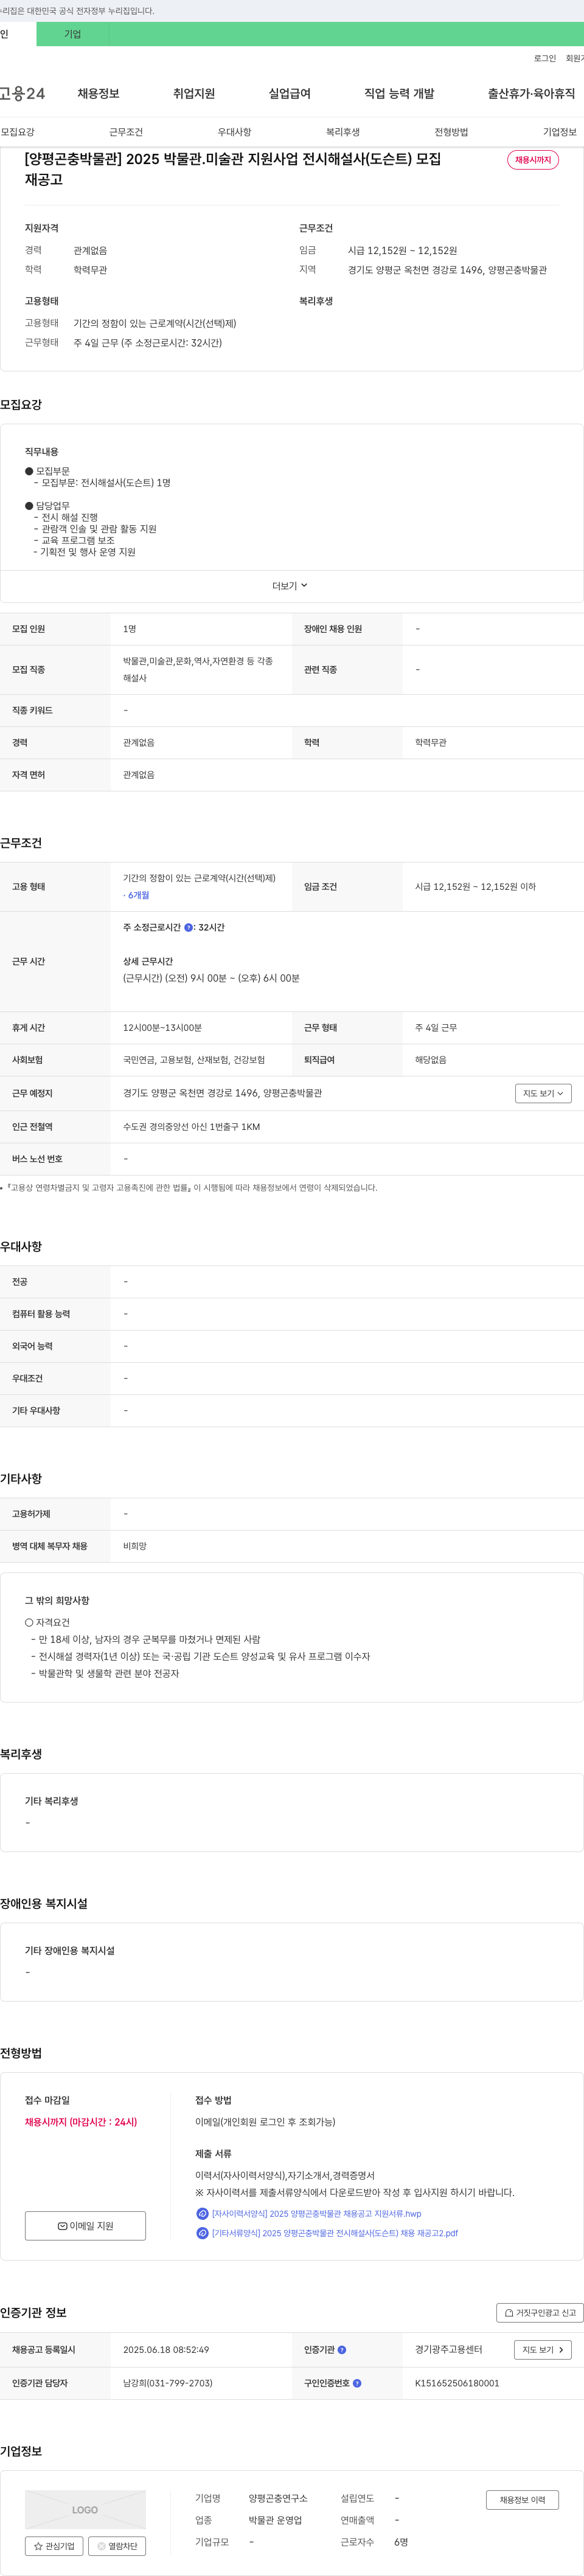Jump to 우대사항 section tab
The width and height of the screenshot is (584, 2576).
(235, 132)
